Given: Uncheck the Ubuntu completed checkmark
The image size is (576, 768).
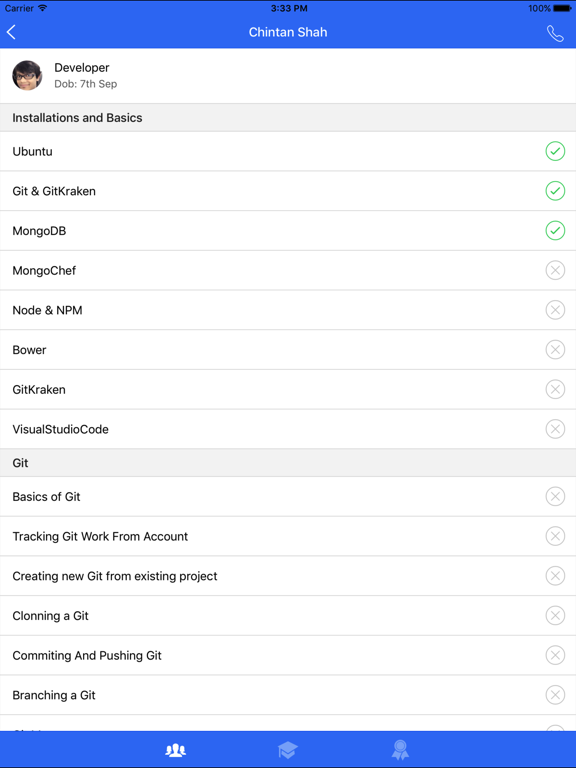Looking at the screenshot, I should [555, 151].
